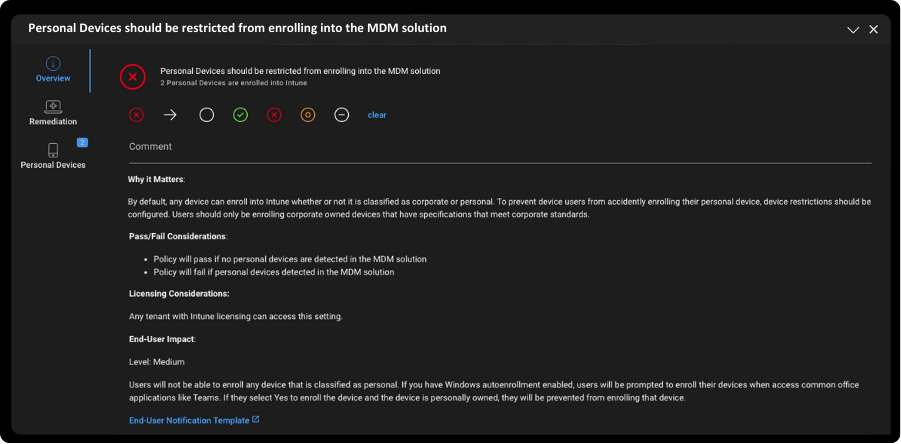Select the green checkmark status
901x444 pixels.
click(x=240, y=115)
